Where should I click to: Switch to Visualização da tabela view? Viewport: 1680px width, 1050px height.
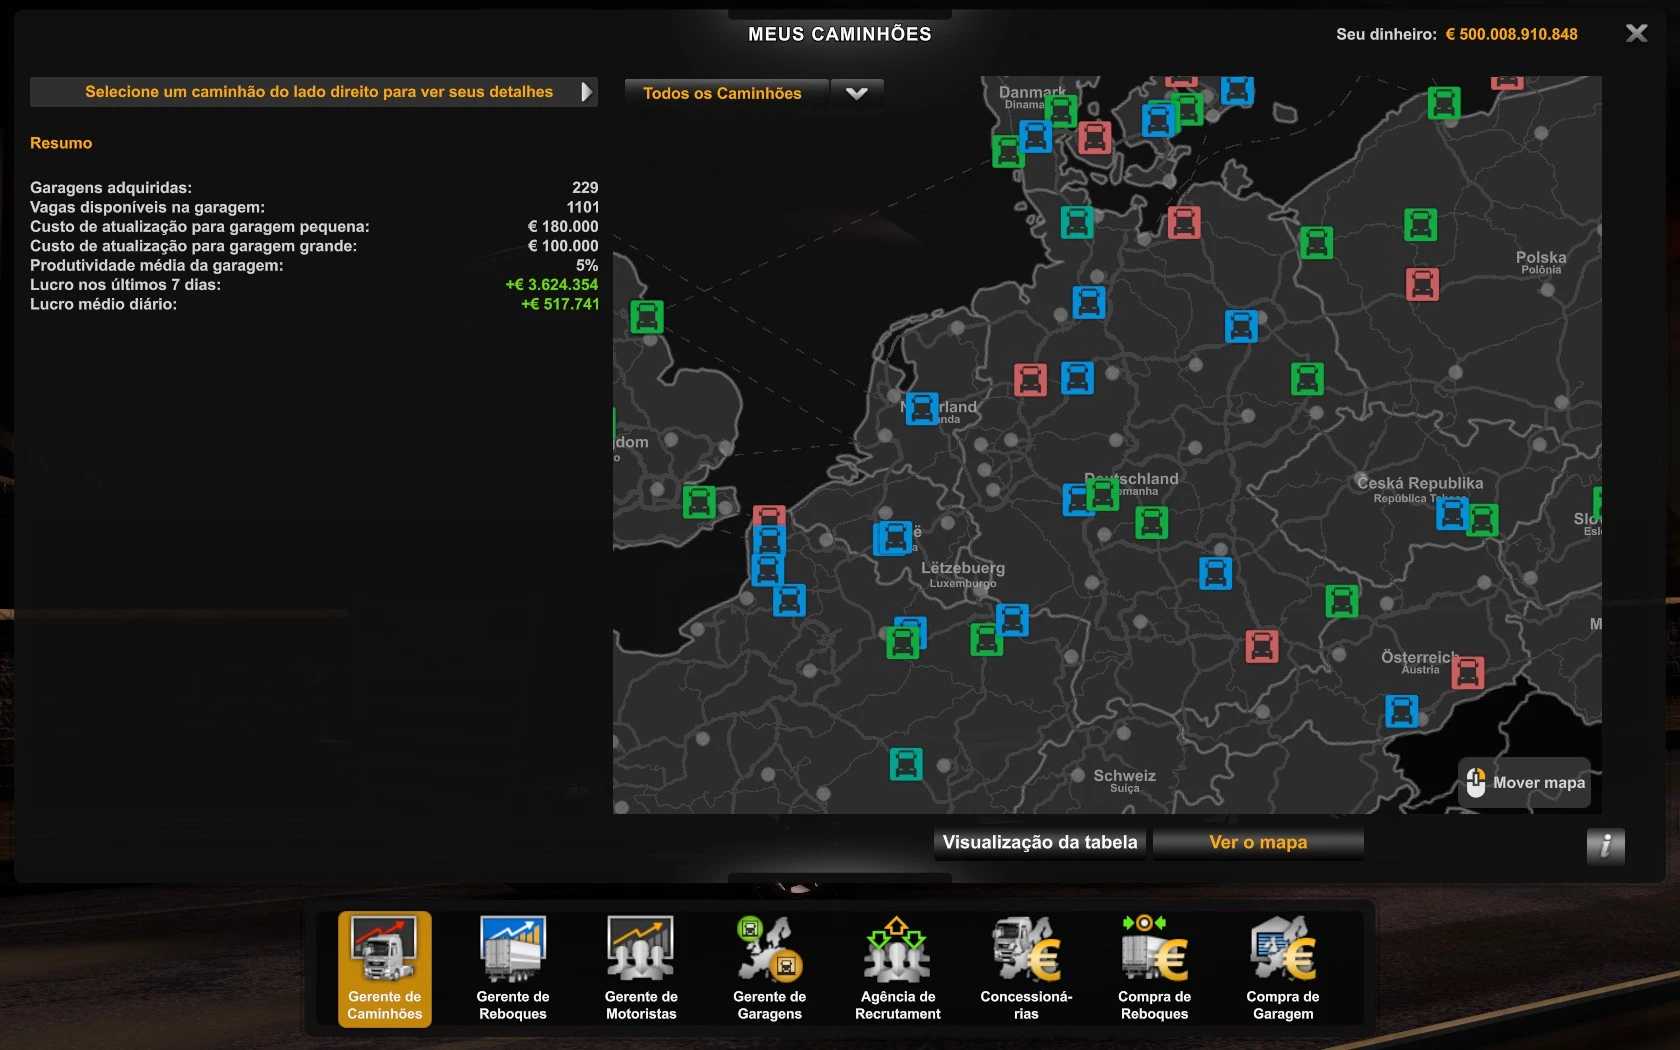1040,842
